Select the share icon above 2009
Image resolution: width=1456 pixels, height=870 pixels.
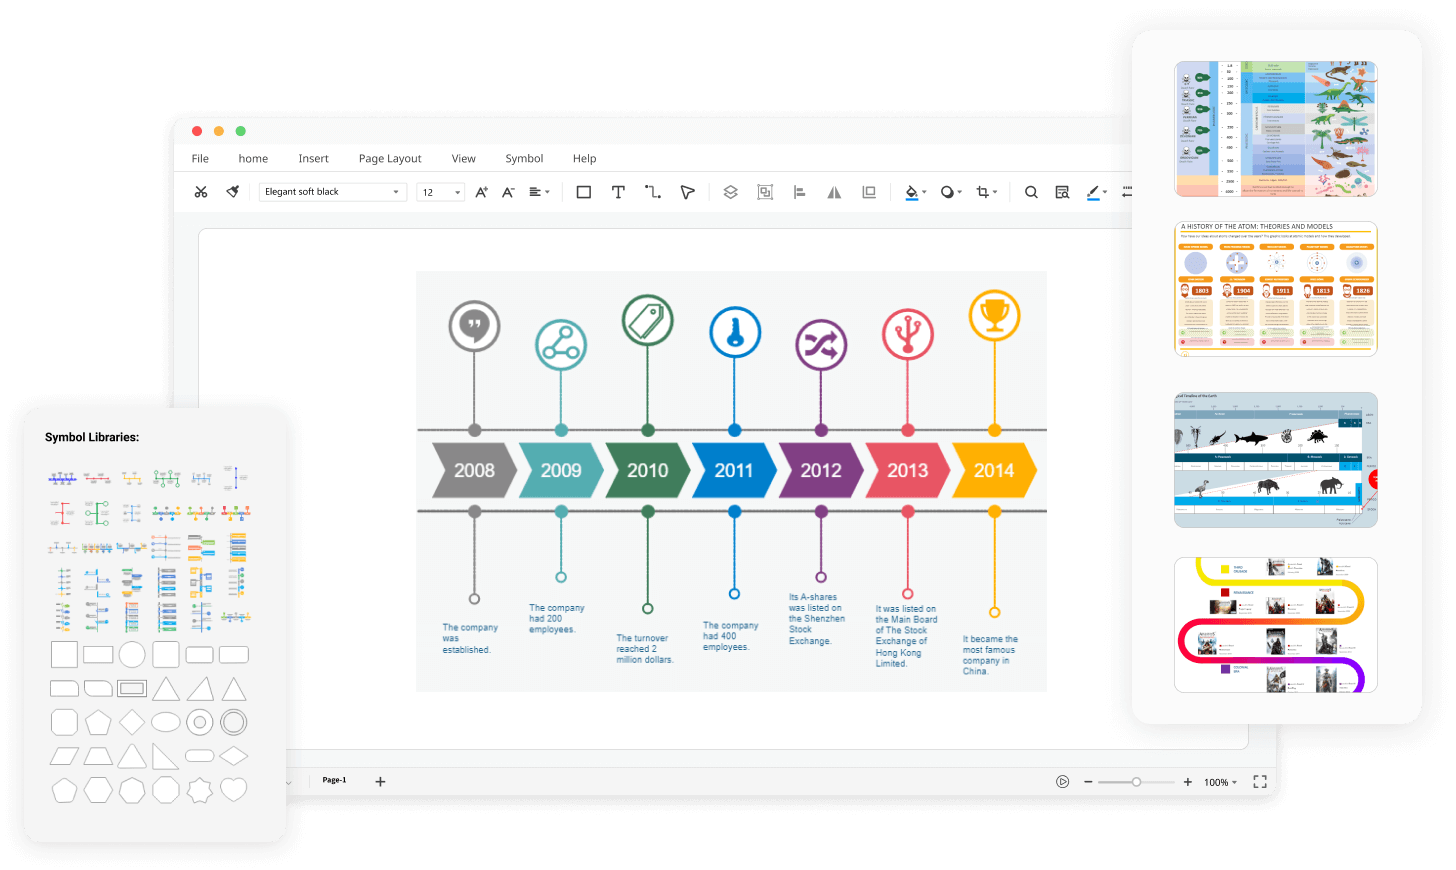(x=561, y=345)
